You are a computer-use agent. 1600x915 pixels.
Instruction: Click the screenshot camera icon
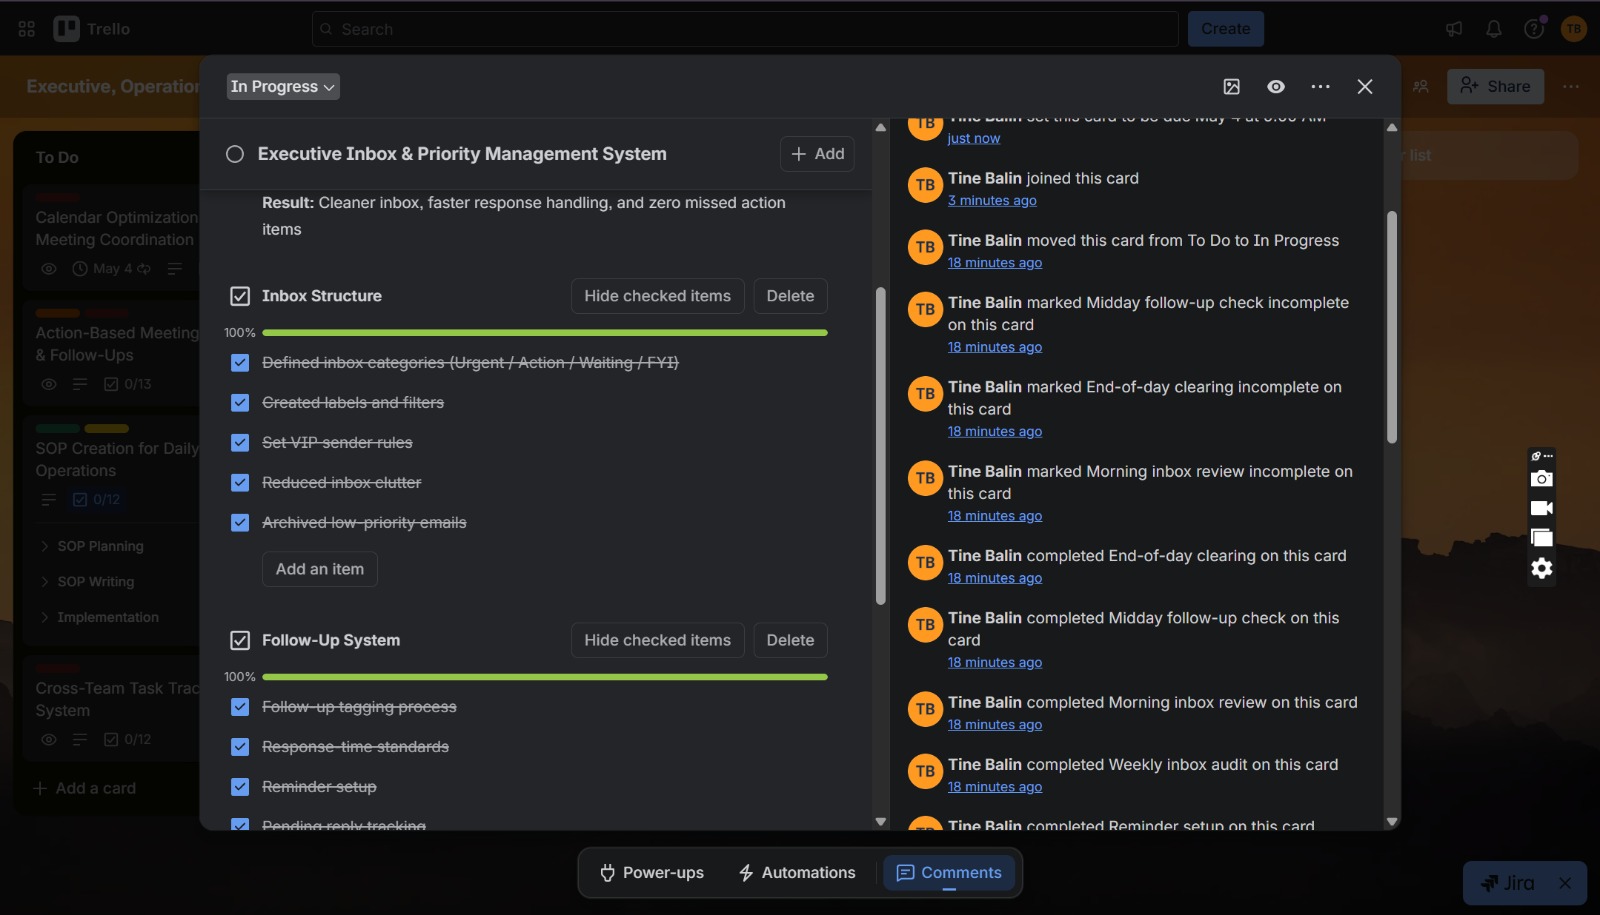pyautogui.click(x=1542, y=478)
